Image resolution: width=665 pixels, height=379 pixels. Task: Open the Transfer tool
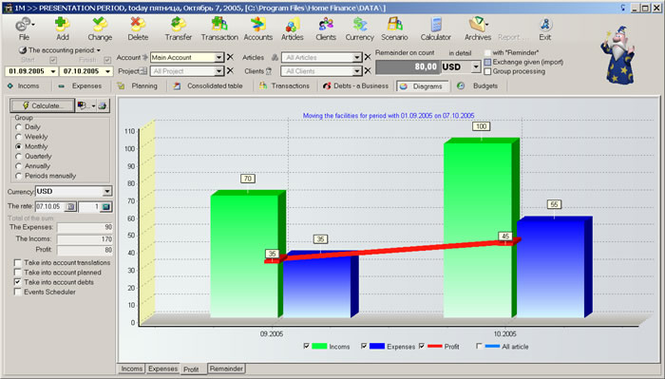coord(178,24)
